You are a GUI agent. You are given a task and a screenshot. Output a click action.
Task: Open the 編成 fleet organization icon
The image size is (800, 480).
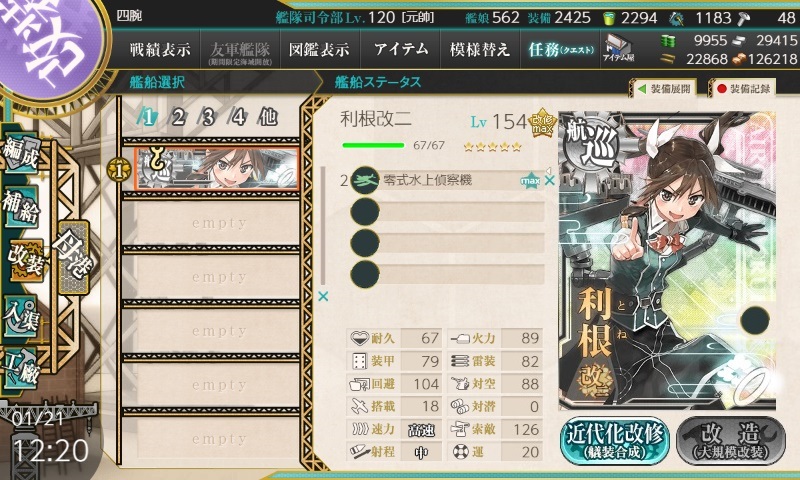[21, 153]
